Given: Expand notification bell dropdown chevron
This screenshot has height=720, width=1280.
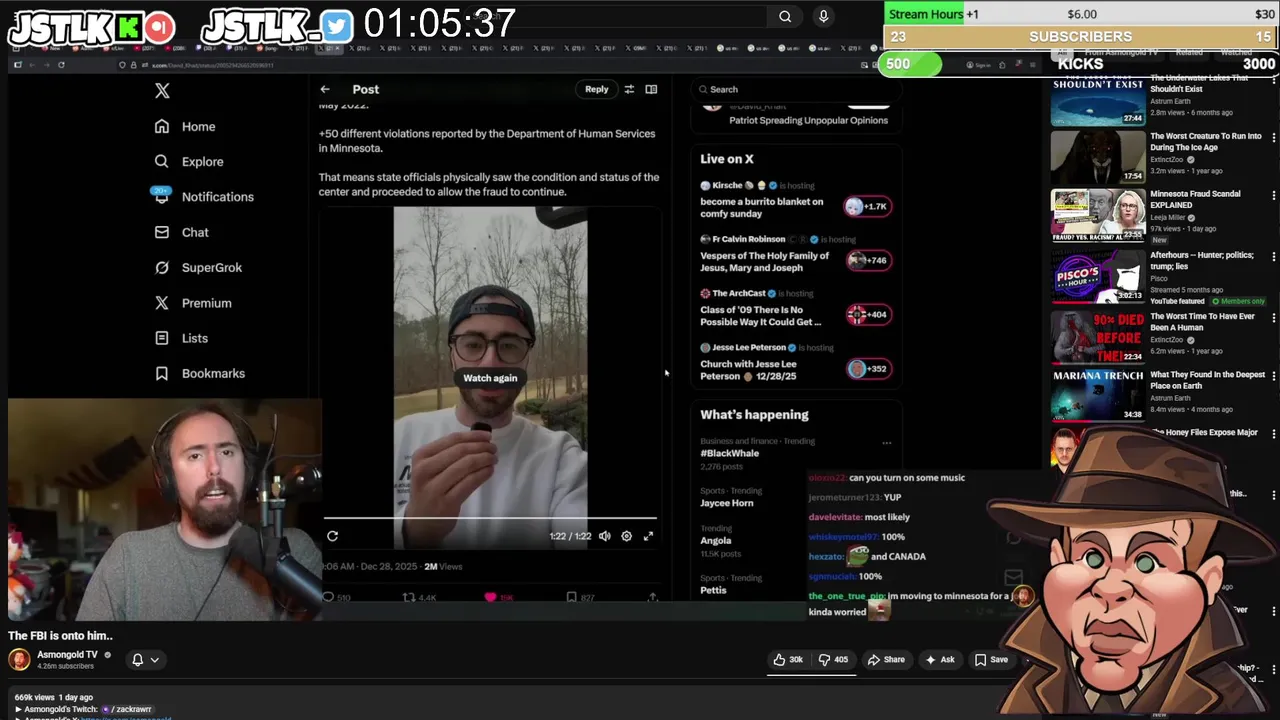Looking at the screenshot, I should [155, 660].
